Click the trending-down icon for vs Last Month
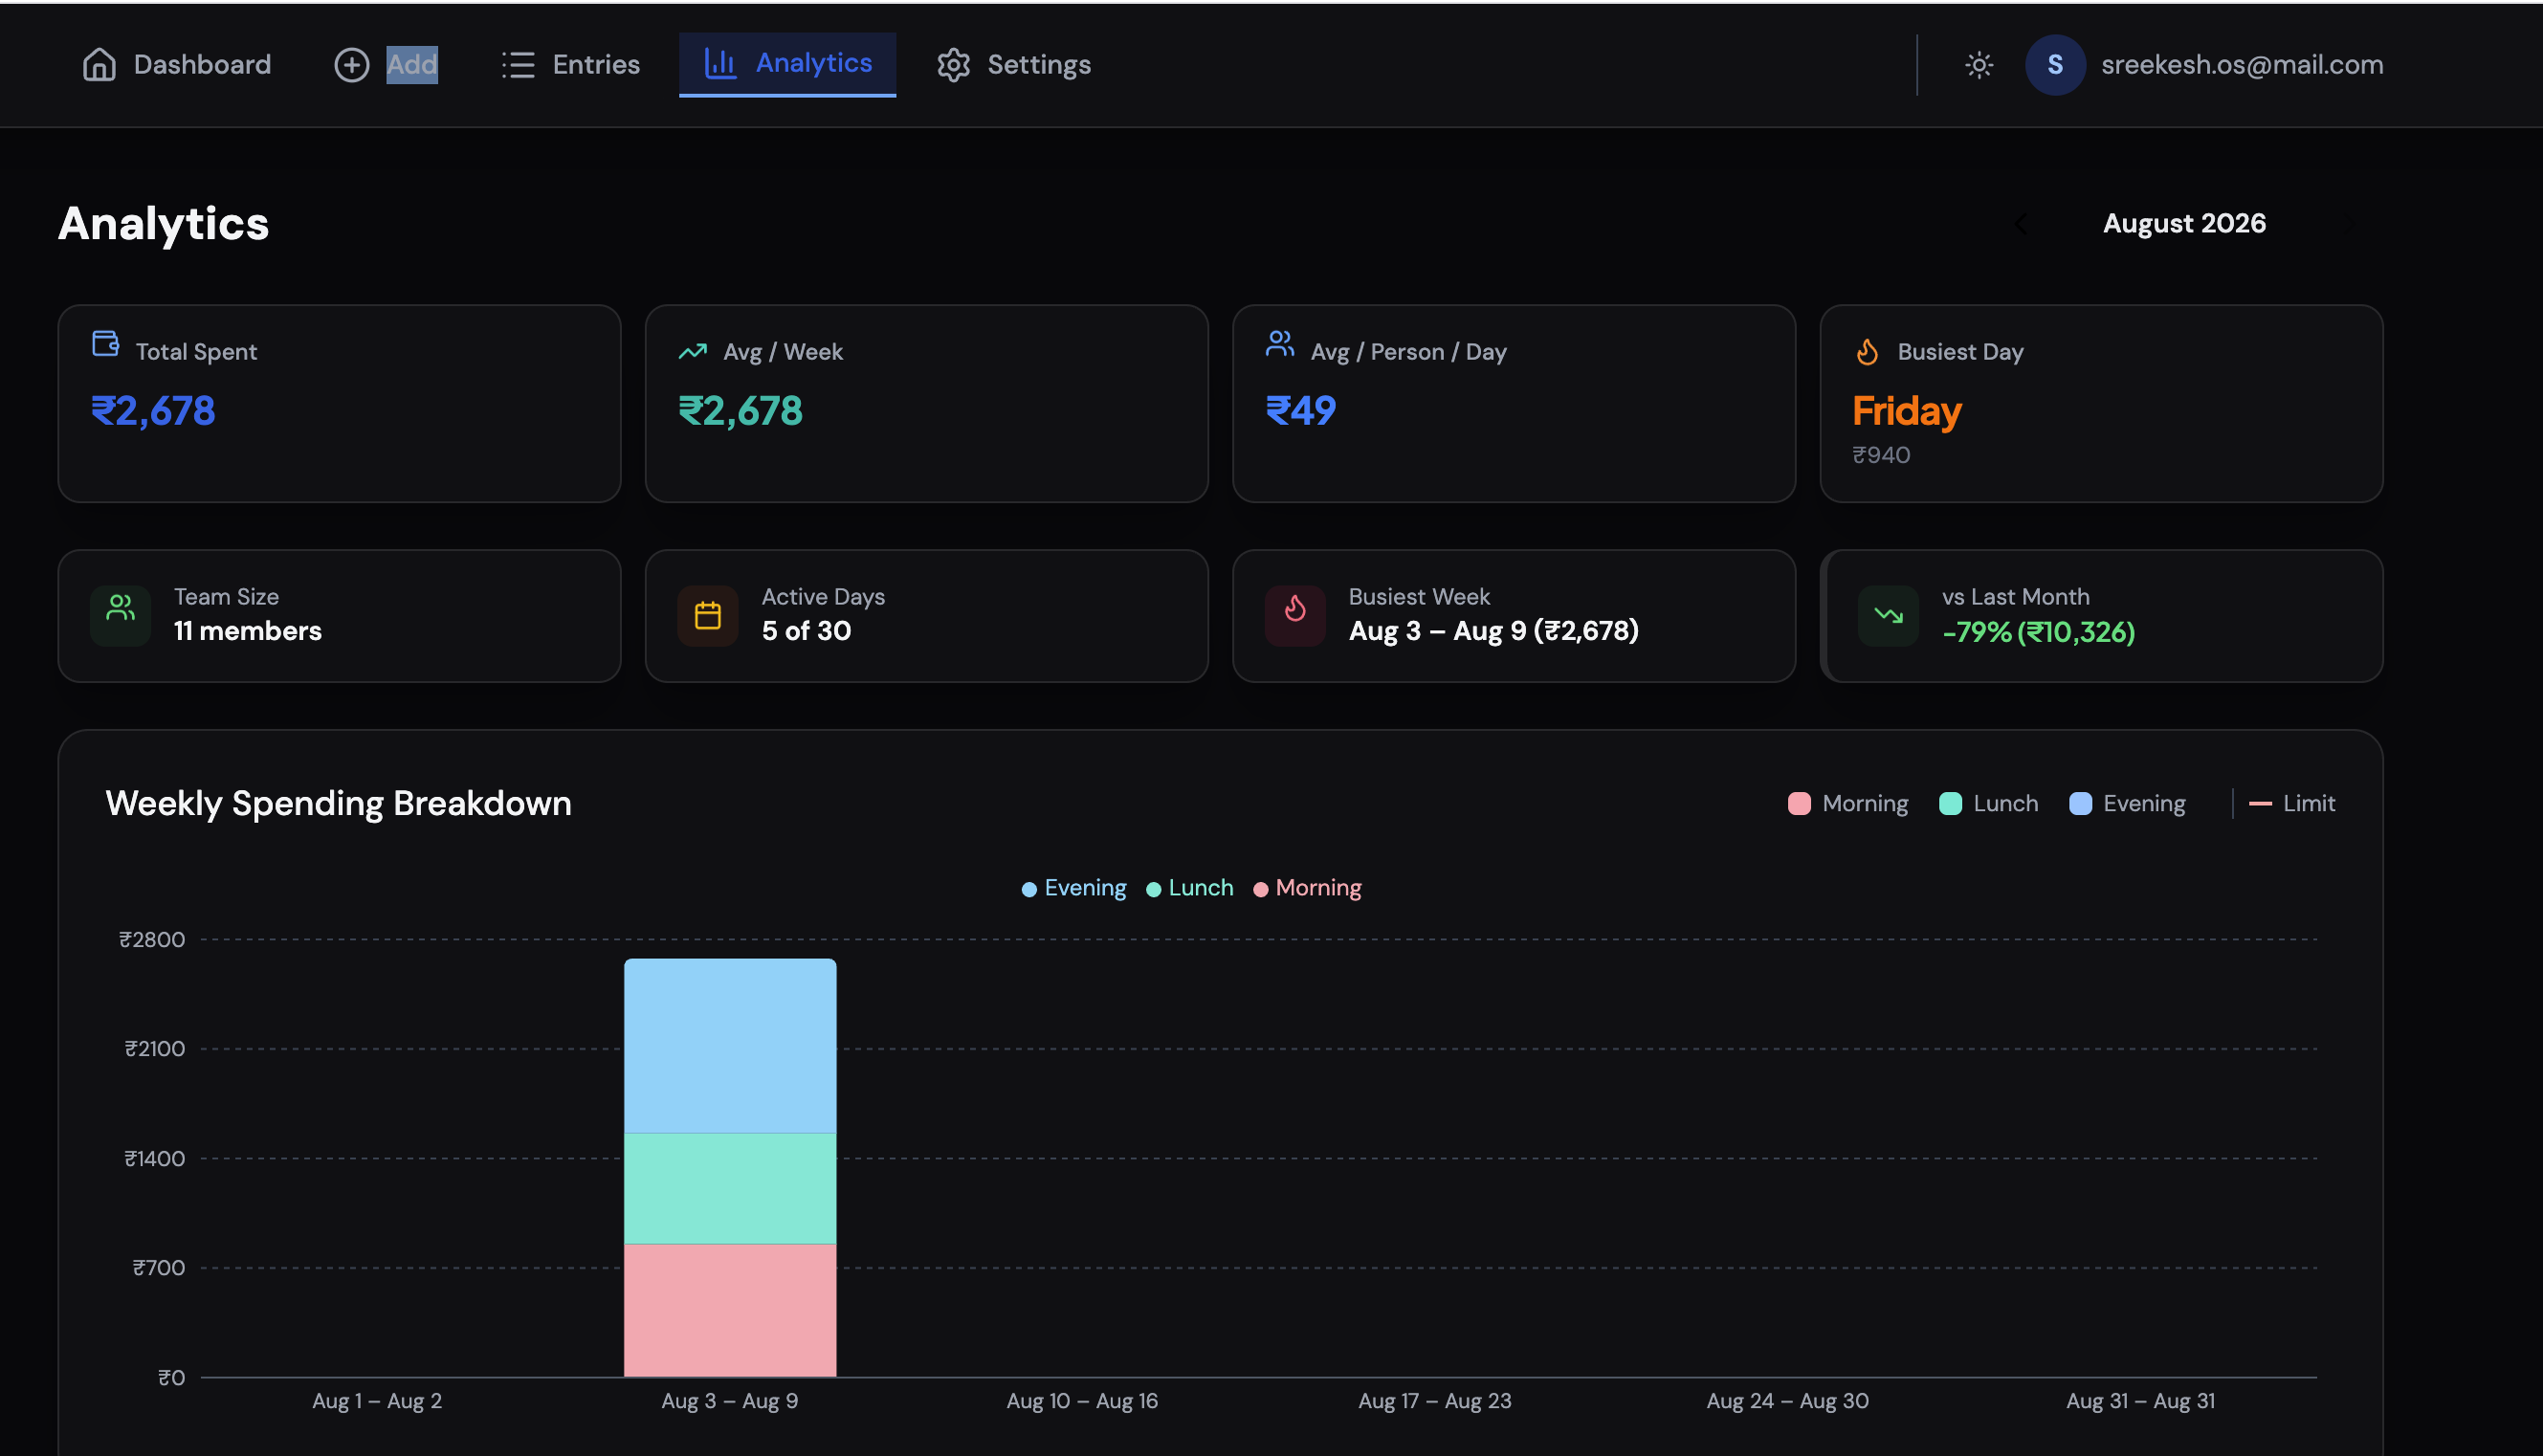 click(x=1887, y=615)
